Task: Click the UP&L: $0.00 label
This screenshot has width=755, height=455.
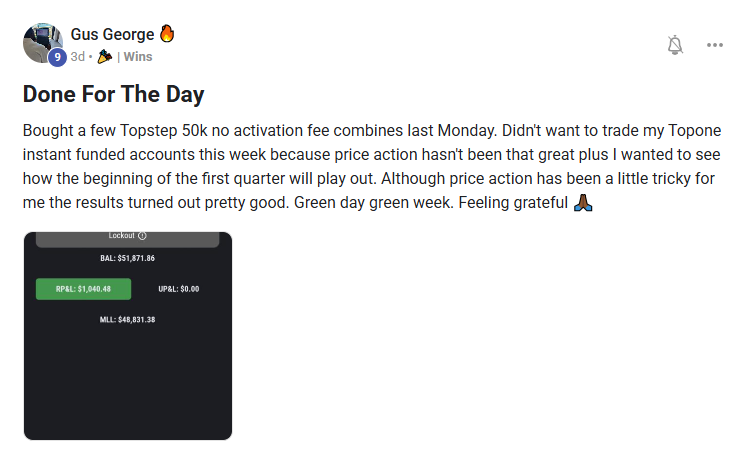Action: pos(179,289)
